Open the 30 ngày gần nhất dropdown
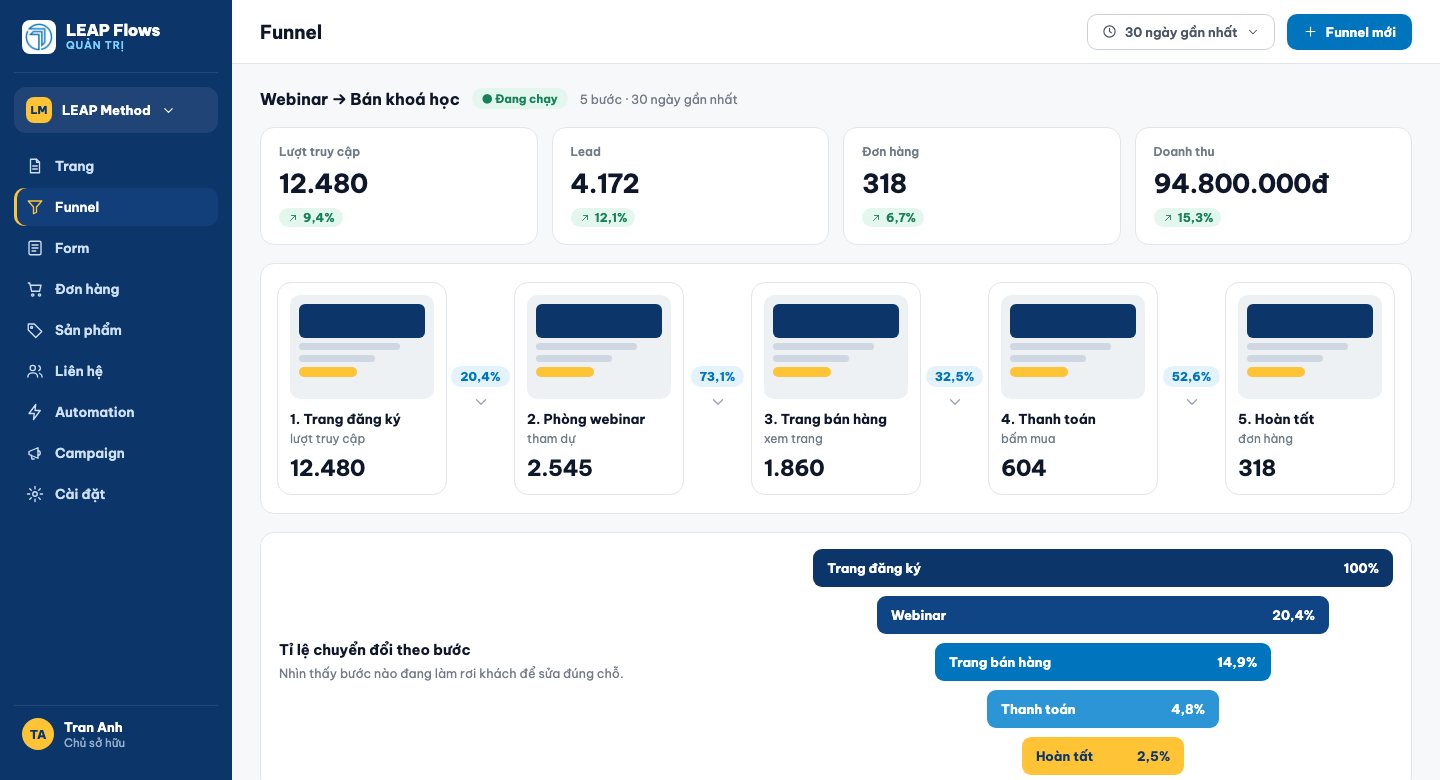 tap(1181, 32)
